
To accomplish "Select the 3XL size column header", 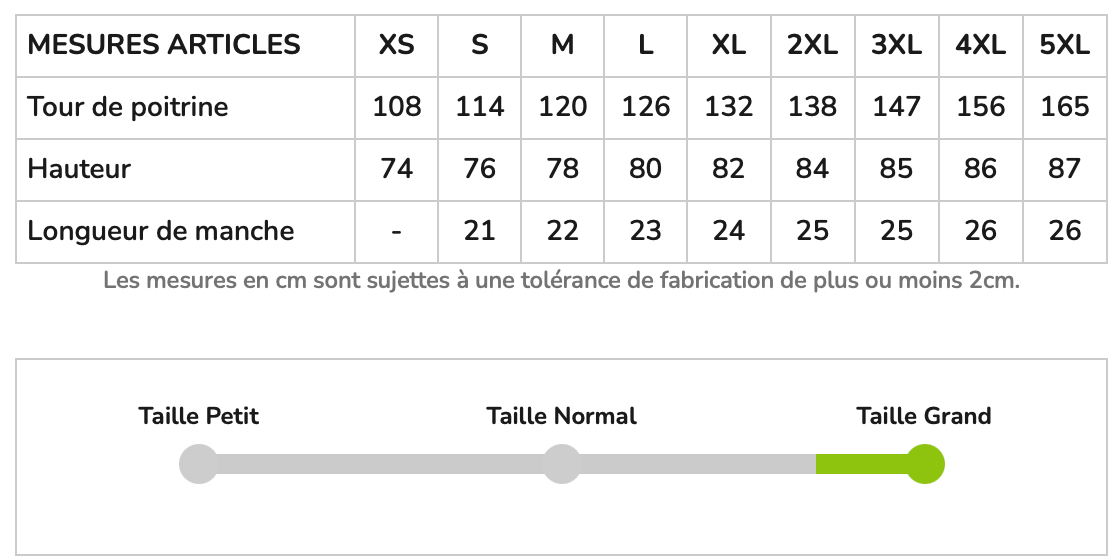I will 896,45.
